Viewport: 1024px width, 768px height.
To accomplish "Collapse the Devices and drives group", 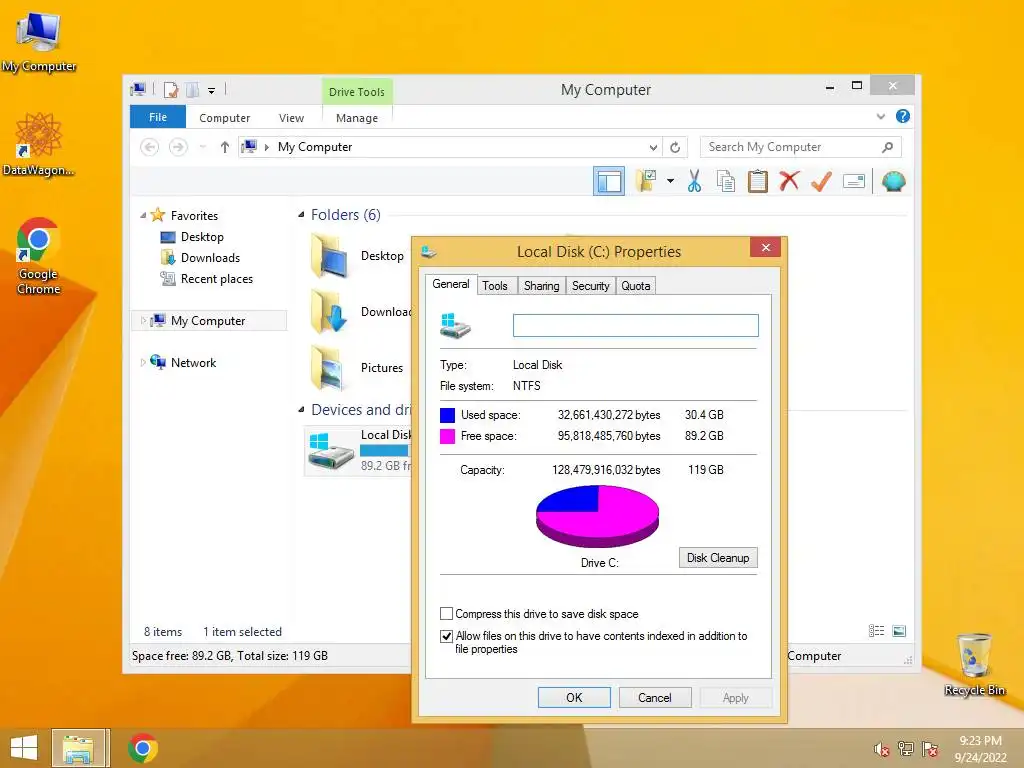I will pos(301,409).
